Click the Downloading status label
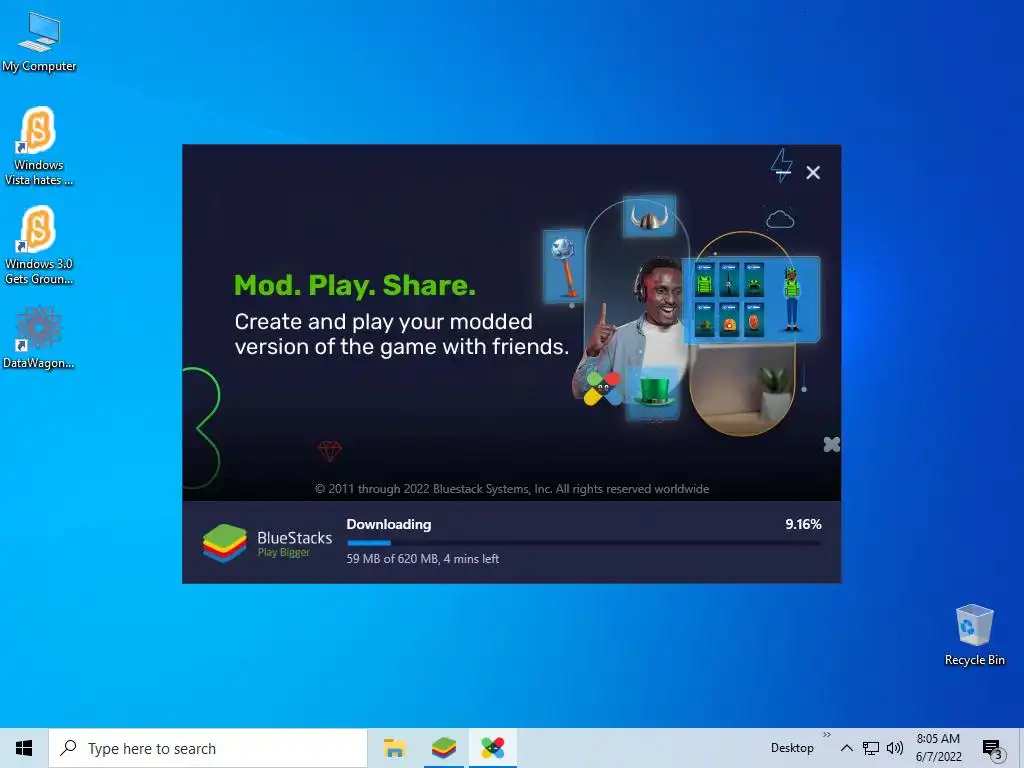Screen dimensions: 1024x768 pos(389,524)
